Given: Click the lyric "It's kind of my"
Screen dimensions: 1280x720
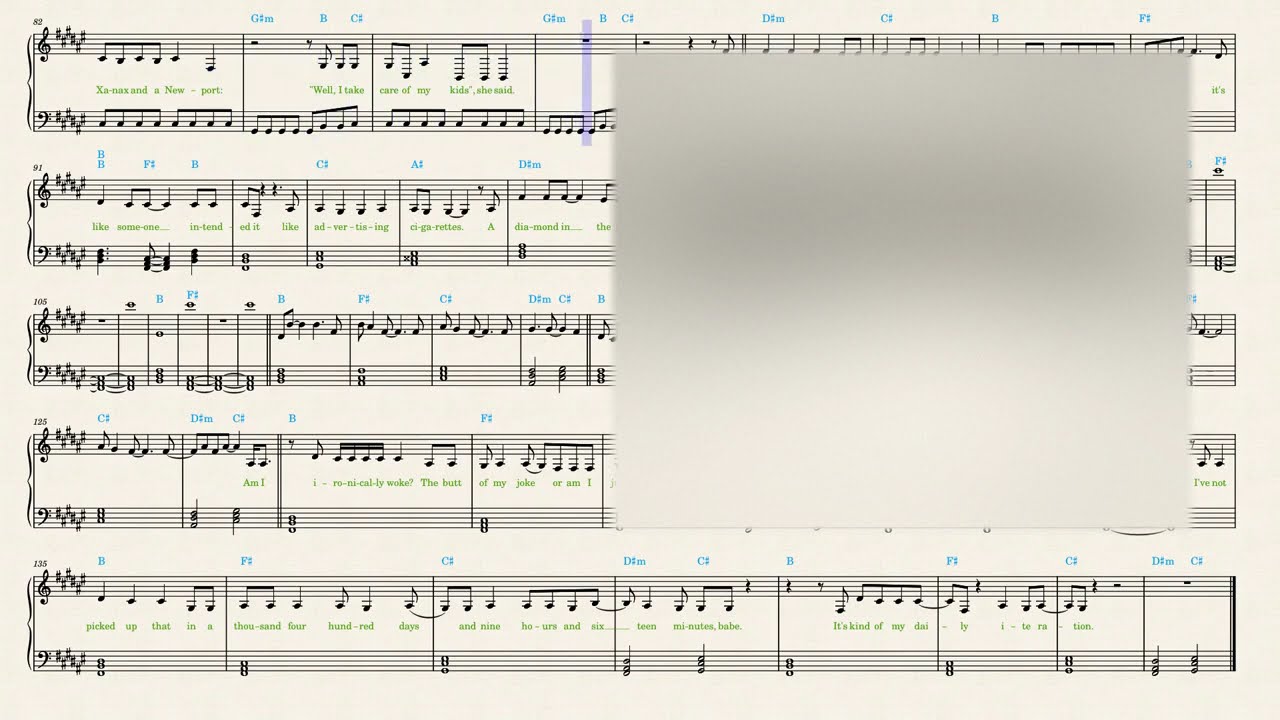Looking at the screenshot, I should [870, 626].
